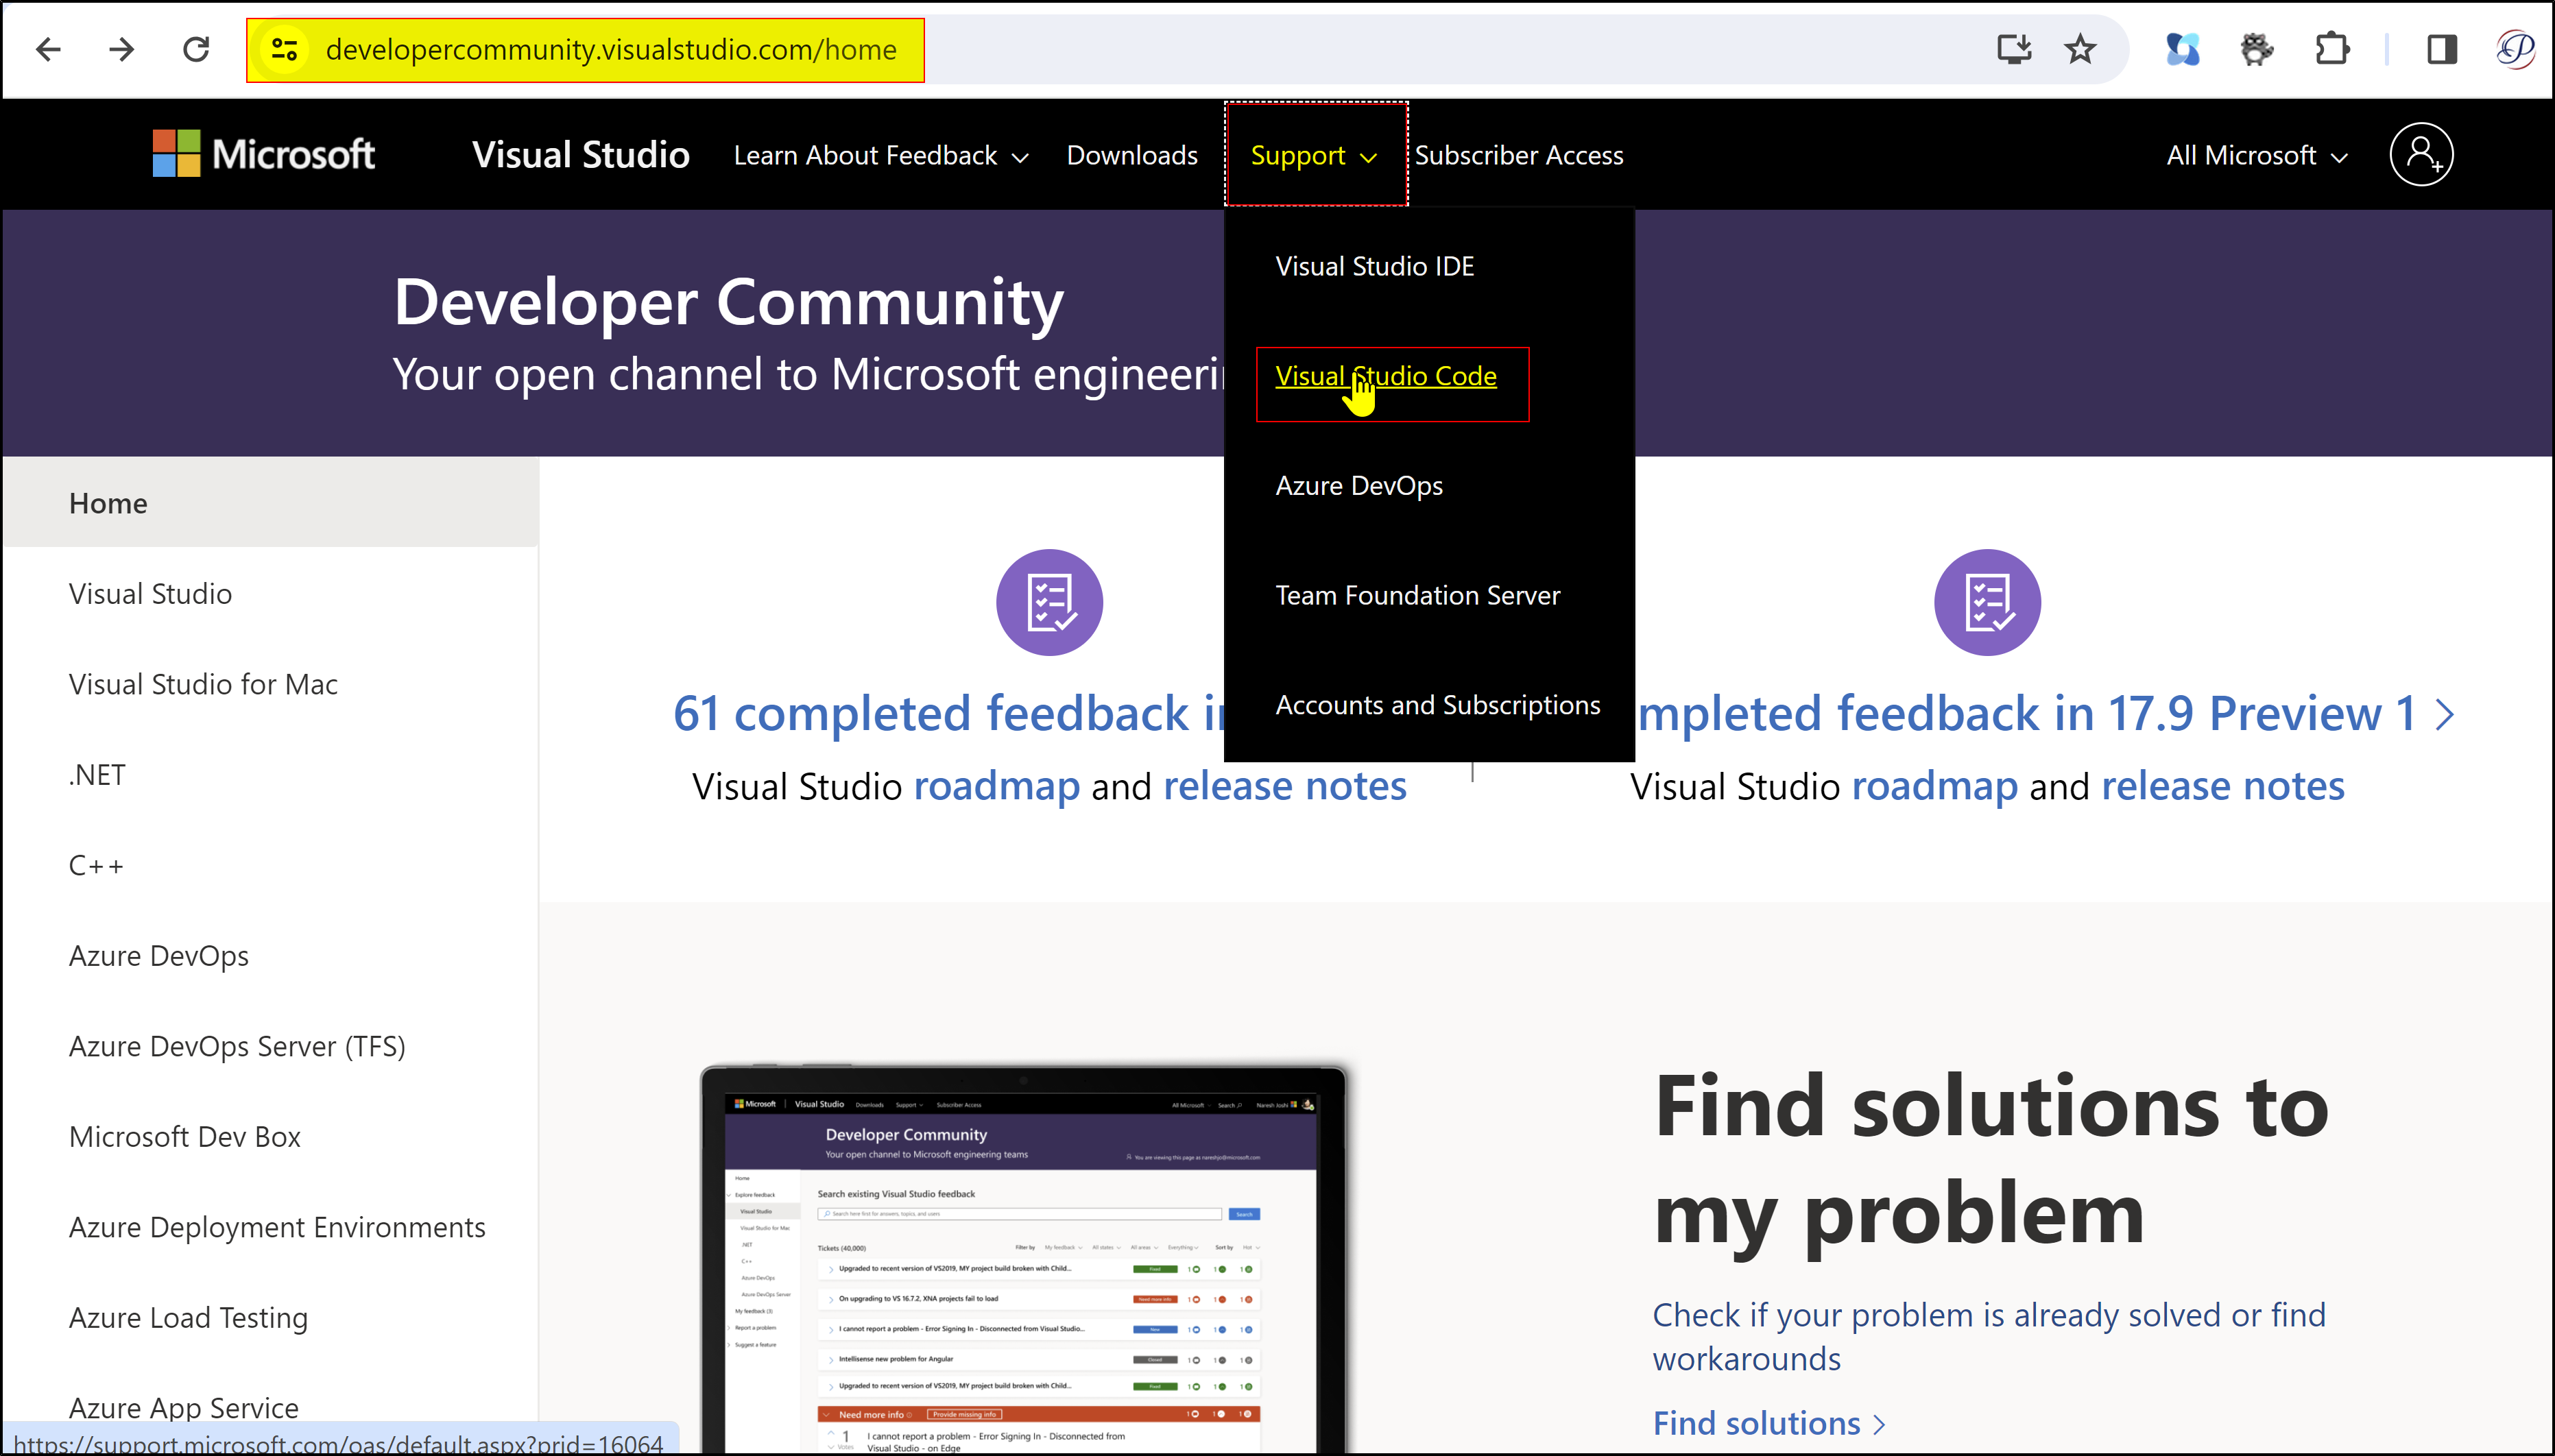2555x1456 pixels.
Task: Click chevron after 17.9 Preview 1
Action: (2444, 714)
